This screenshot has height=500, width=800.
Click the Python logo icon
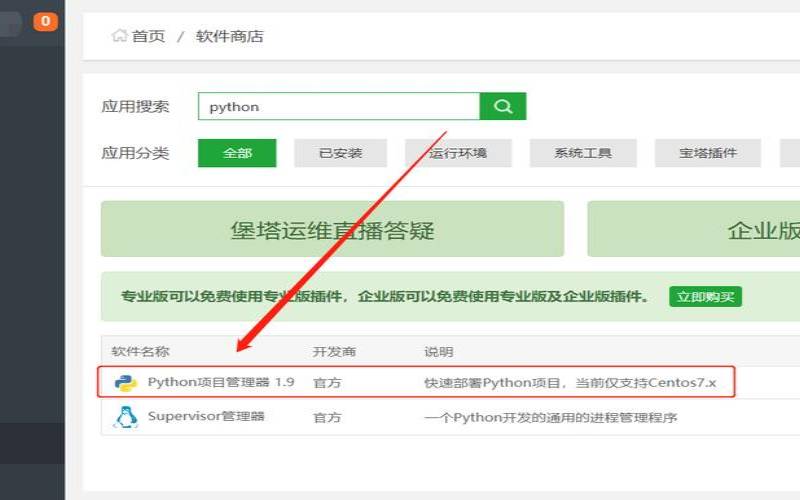tap(126, 383)
